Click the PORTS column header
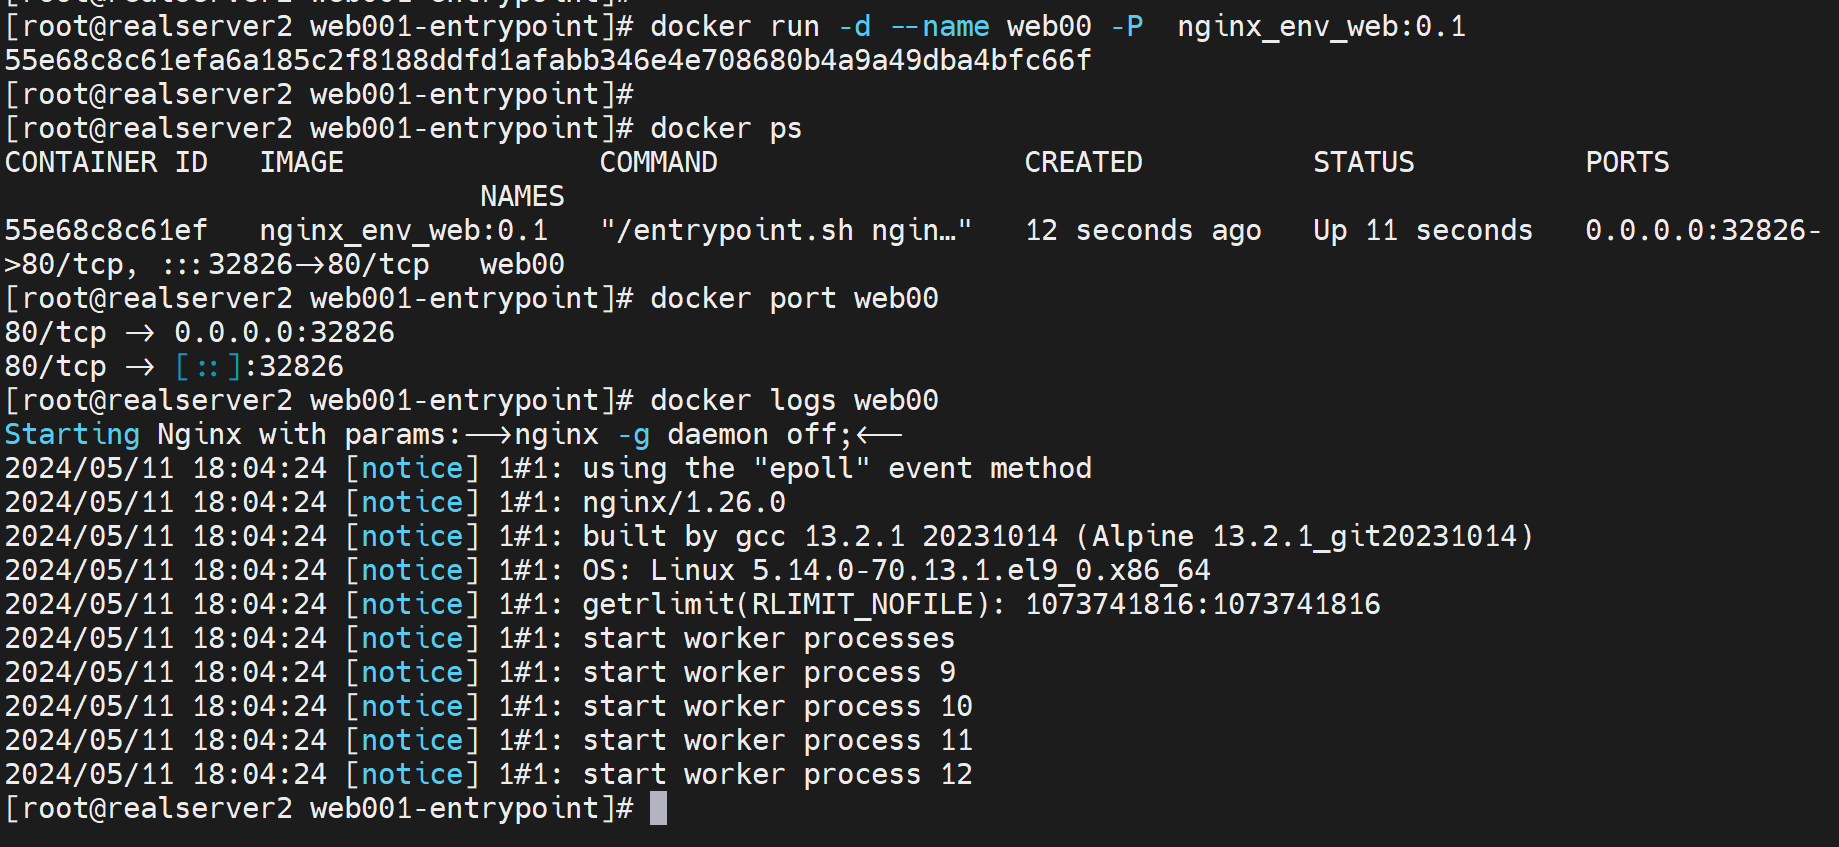This screenshot has height=847, width=1839. coord(1627,162)
